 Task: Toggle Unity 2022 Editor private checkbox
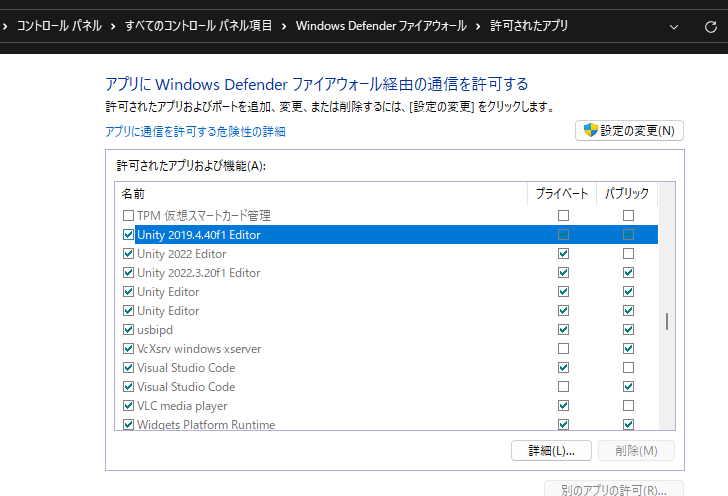(x=563, y=254)
